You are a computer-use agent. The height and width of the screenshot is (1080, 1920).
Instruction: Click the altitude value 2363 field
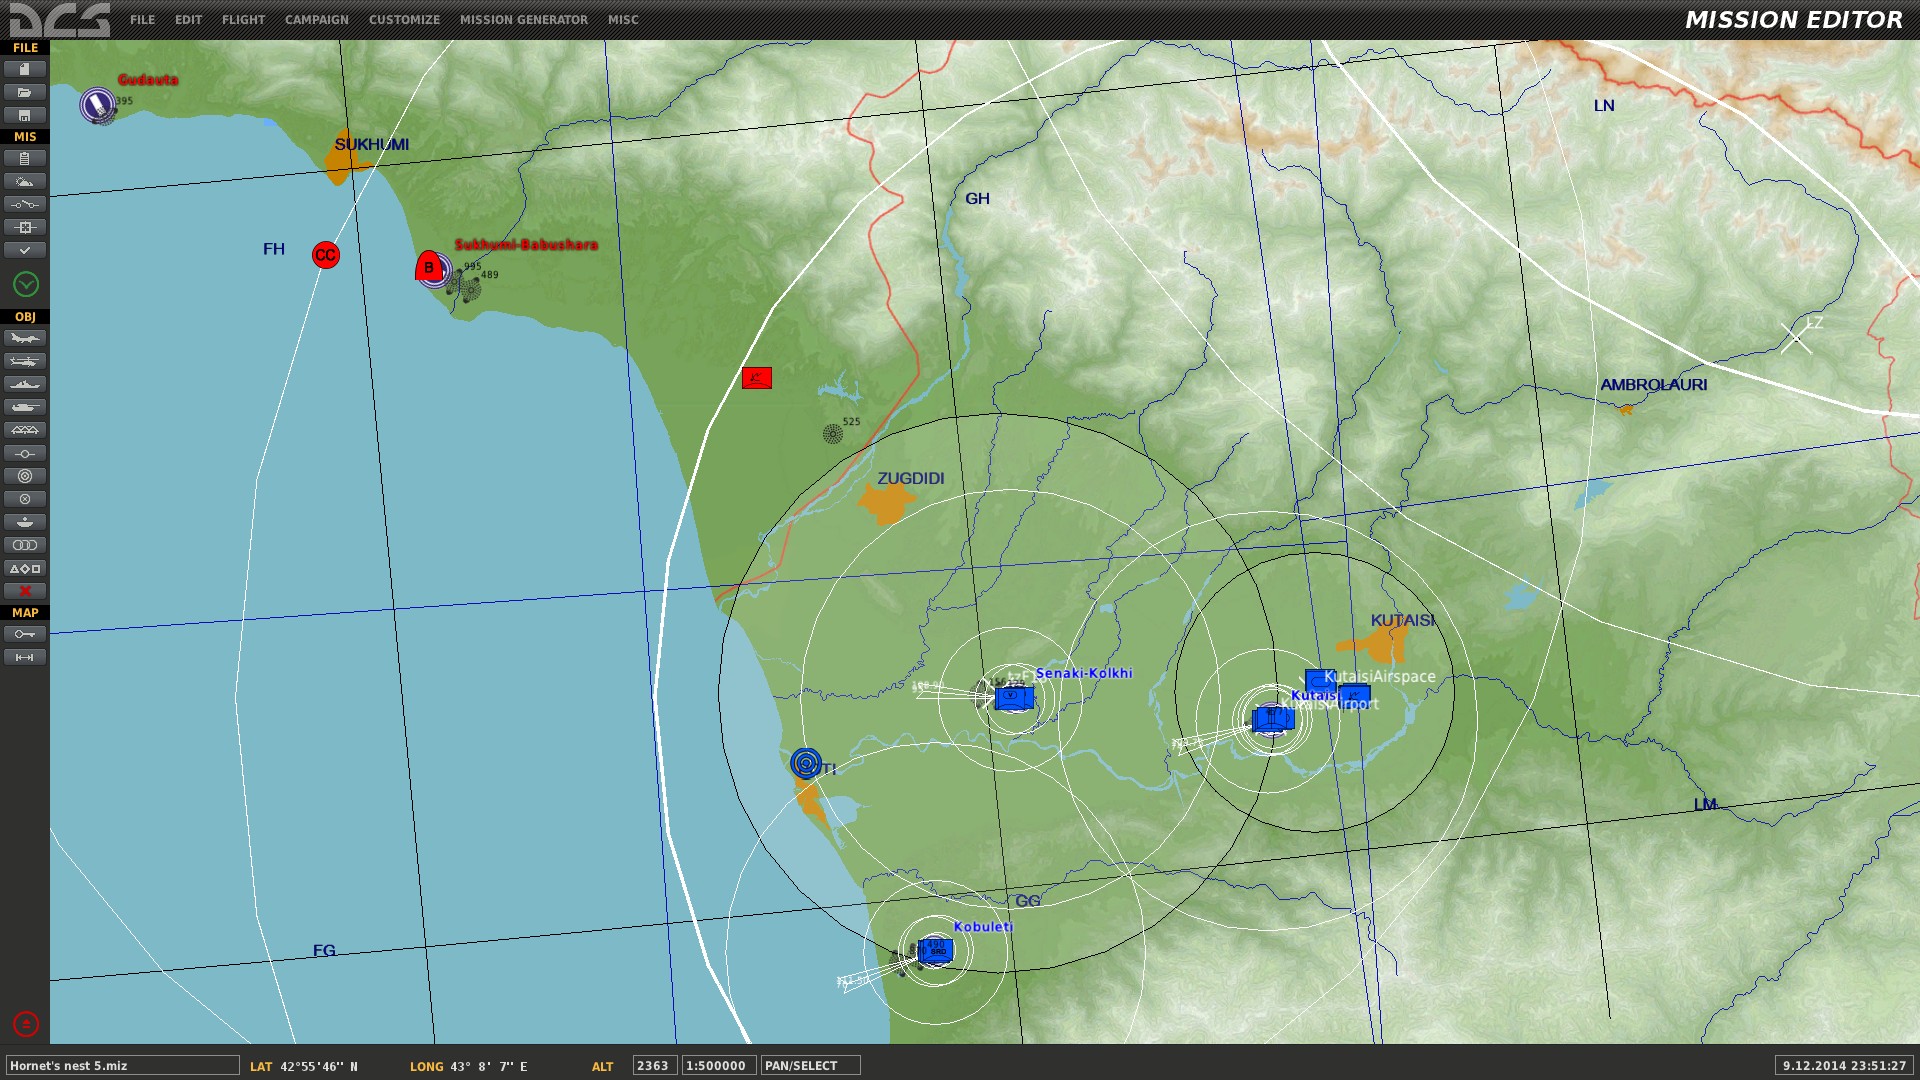pyautogui.click(x=654, y=1066)
